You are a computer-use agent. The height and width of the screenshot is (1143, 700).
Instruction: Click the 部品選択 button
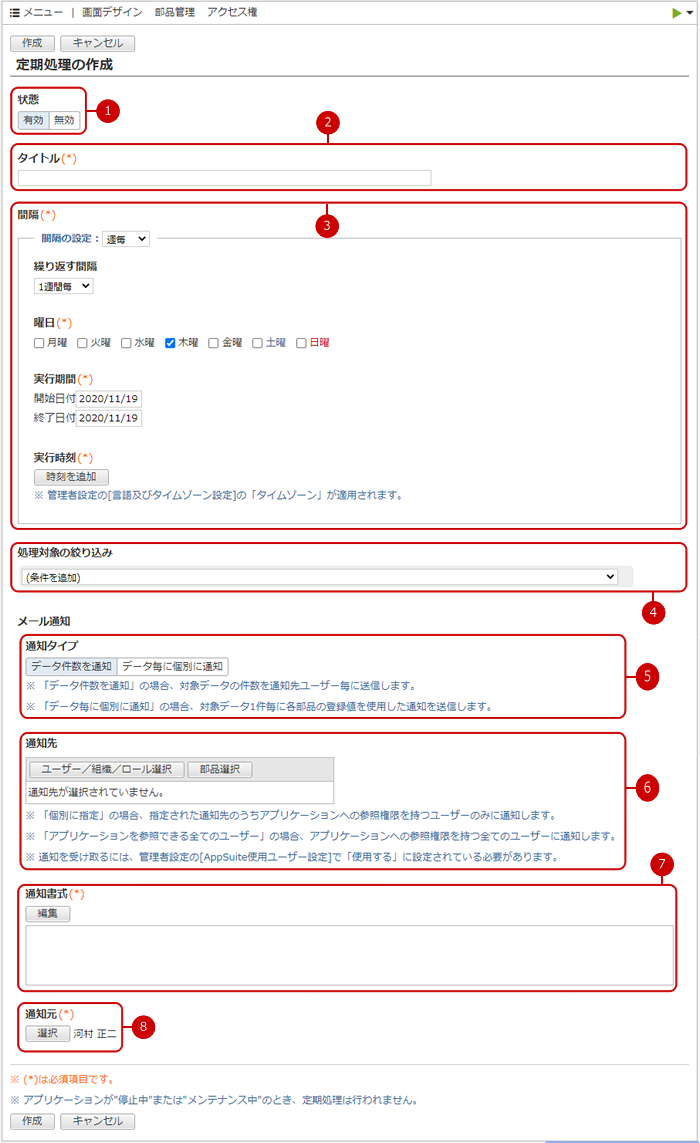coord(220,770)
